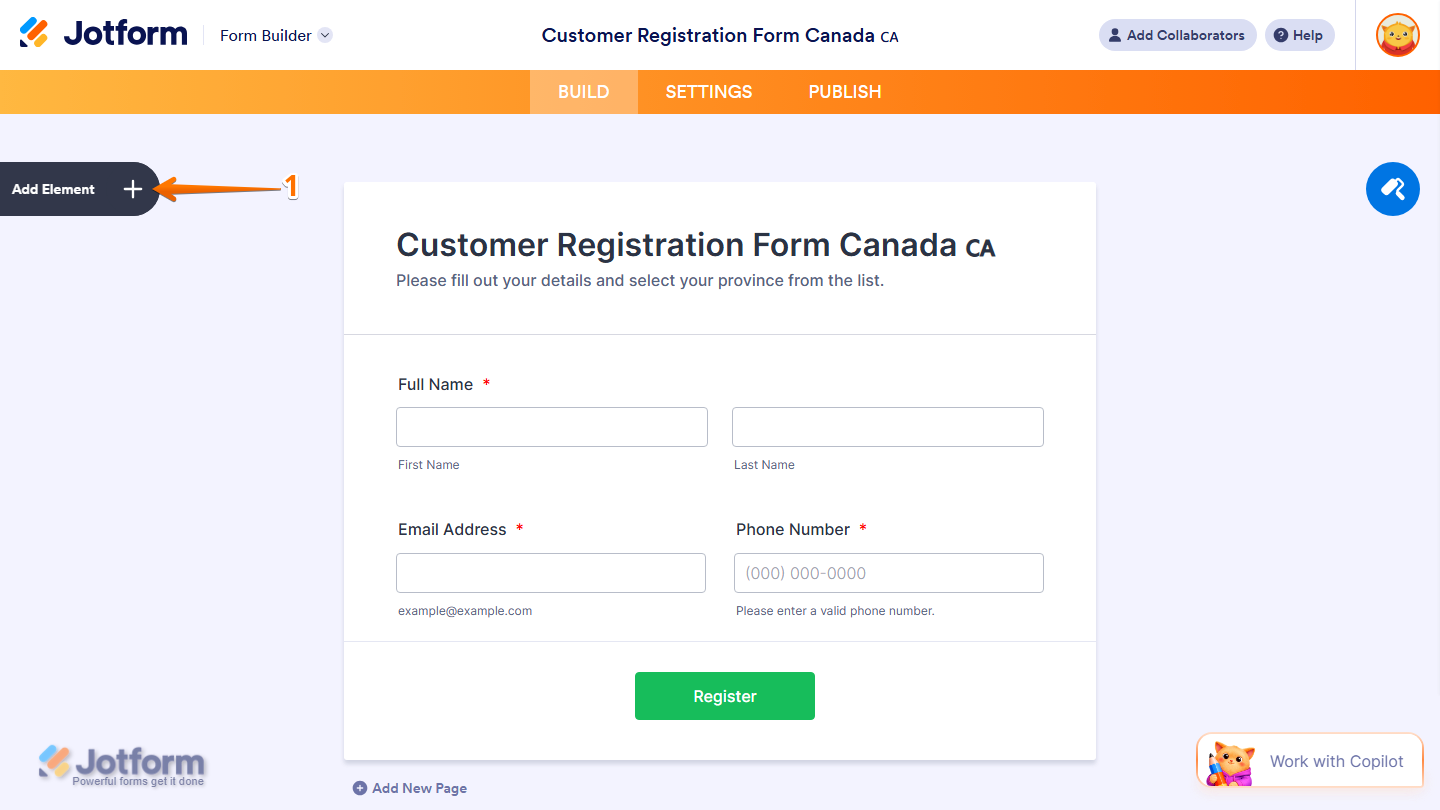Select the Email Address required asterisk
The image size is (1440, 810).
519,528
